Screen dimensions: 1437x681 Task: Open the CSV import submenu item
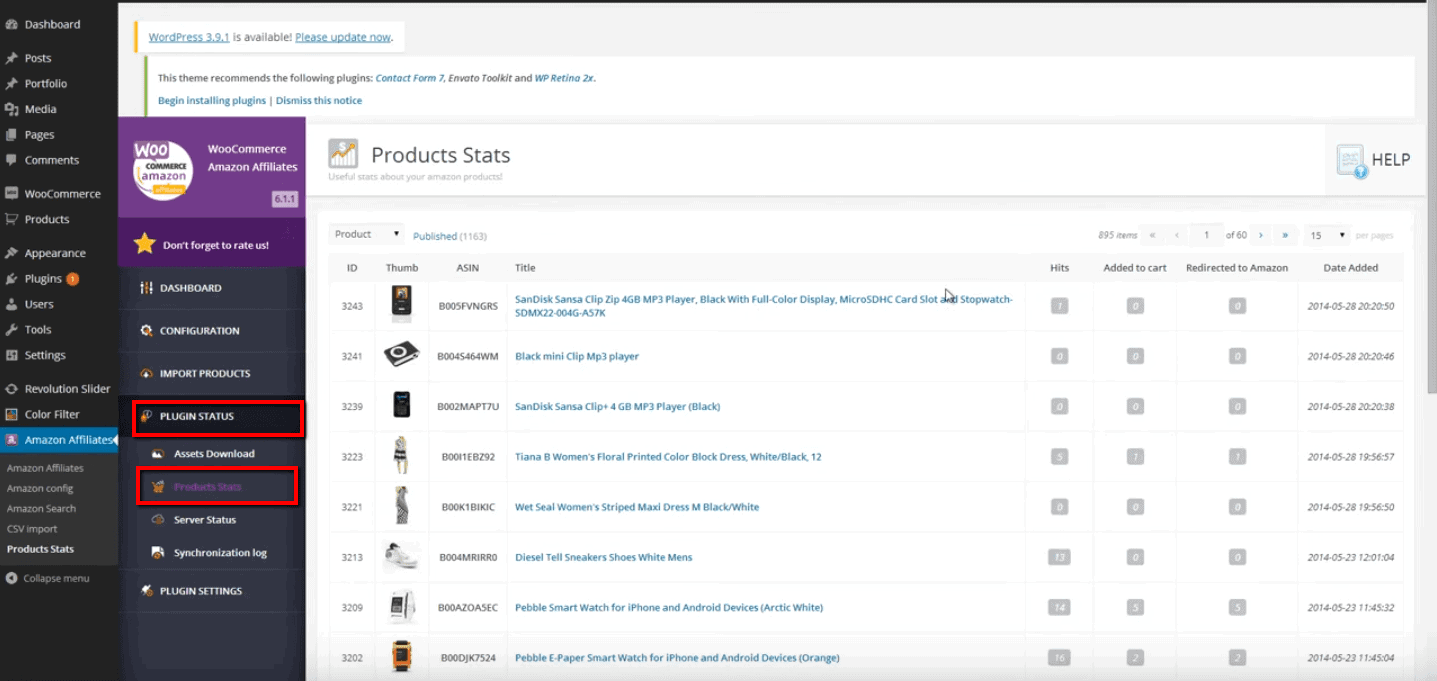click(32, 529)
